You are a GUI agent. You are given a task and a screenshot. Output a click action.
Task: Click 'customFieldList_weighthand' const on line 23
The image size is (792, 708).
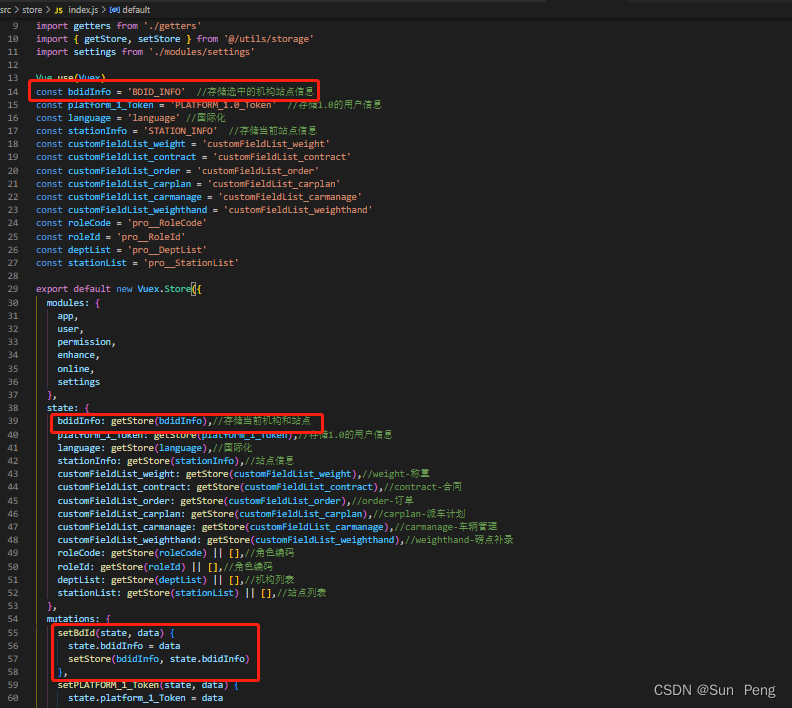(x=137, y=210)
